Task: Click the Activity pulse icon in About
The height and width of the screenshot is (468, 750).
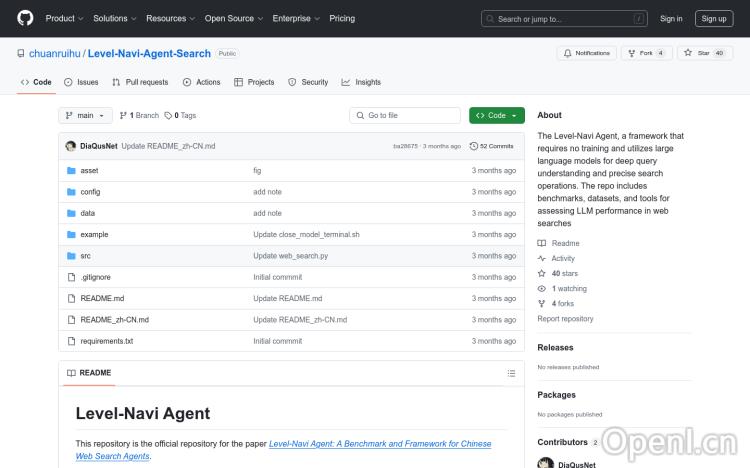Action: [x=542, y=258]
